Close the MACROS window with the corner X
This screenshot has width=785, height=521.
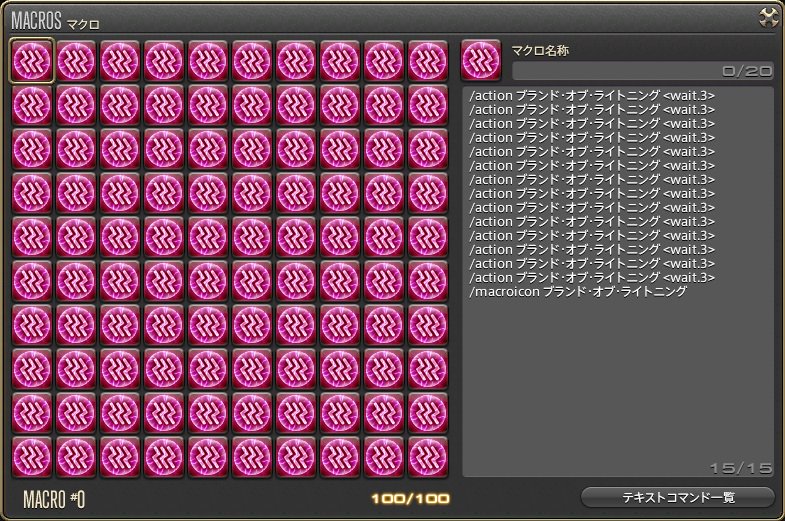point(769,18)
